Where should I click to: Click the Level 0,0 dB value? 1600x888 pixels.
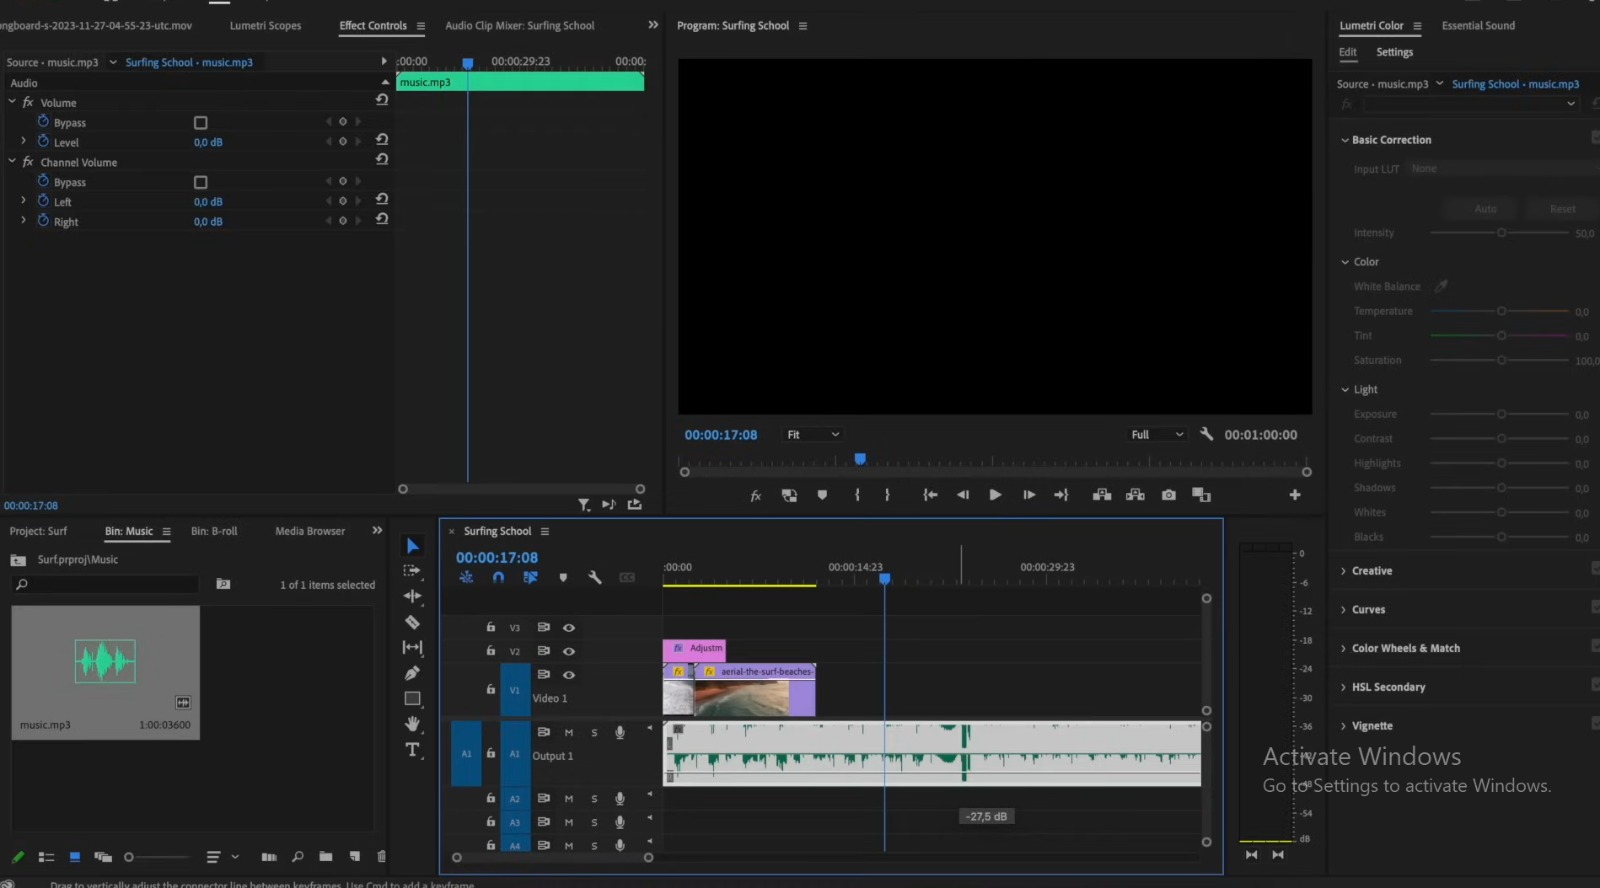point(208,143)
